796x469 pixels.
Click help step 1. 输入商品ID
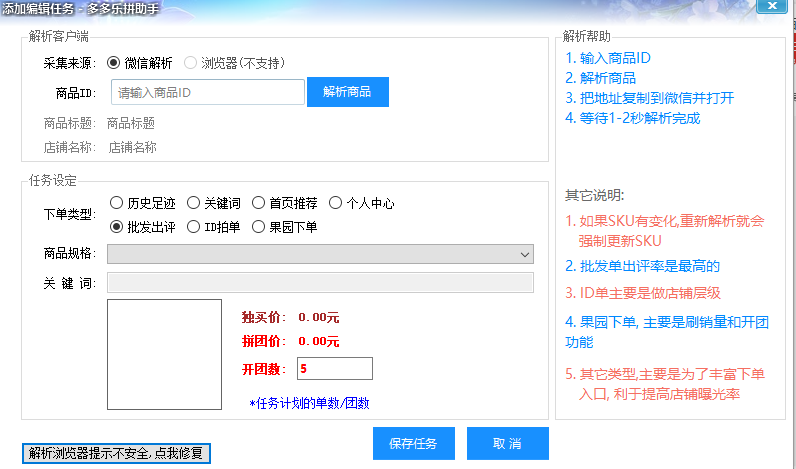(x=608, y=58)
